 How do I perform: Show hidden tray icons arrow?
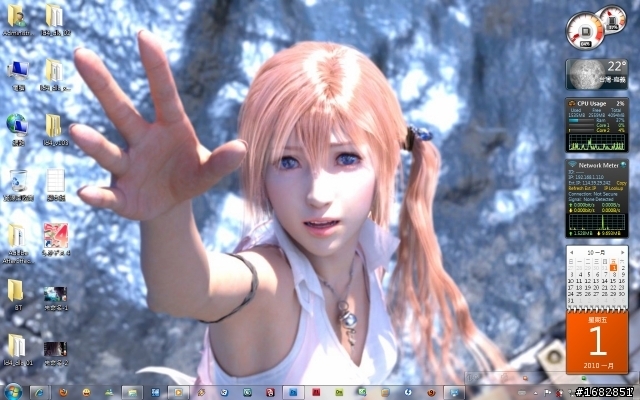[x=535, y=393]
